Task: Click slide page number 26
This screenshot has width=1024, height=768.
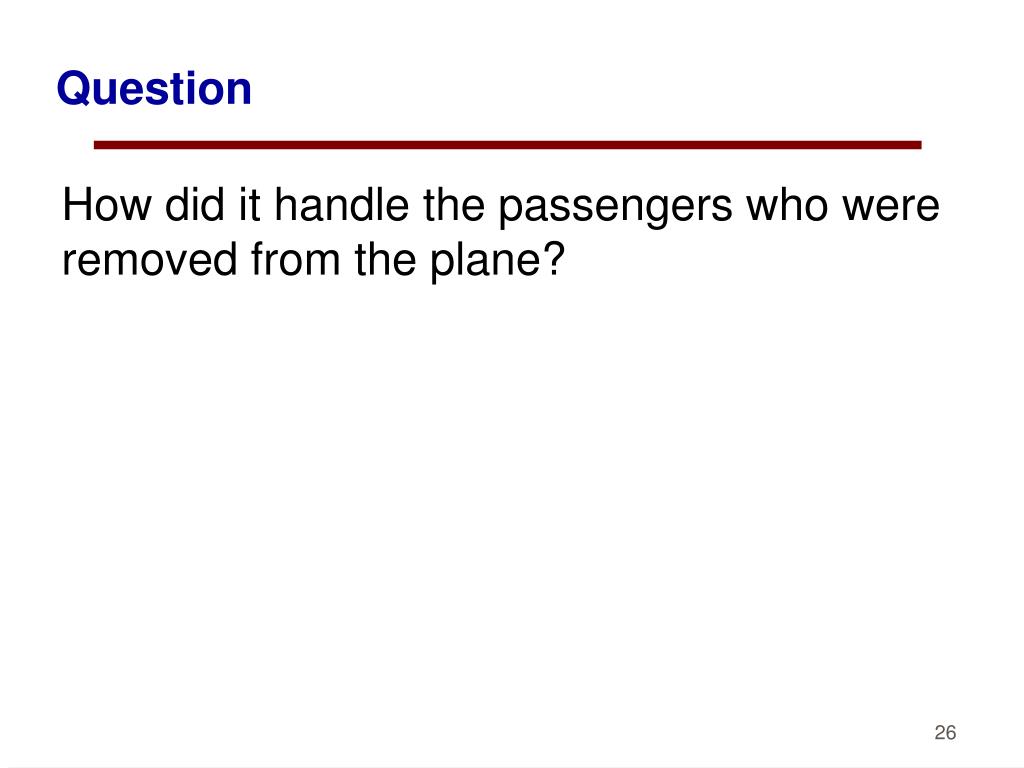Action: tap(945, 733)
